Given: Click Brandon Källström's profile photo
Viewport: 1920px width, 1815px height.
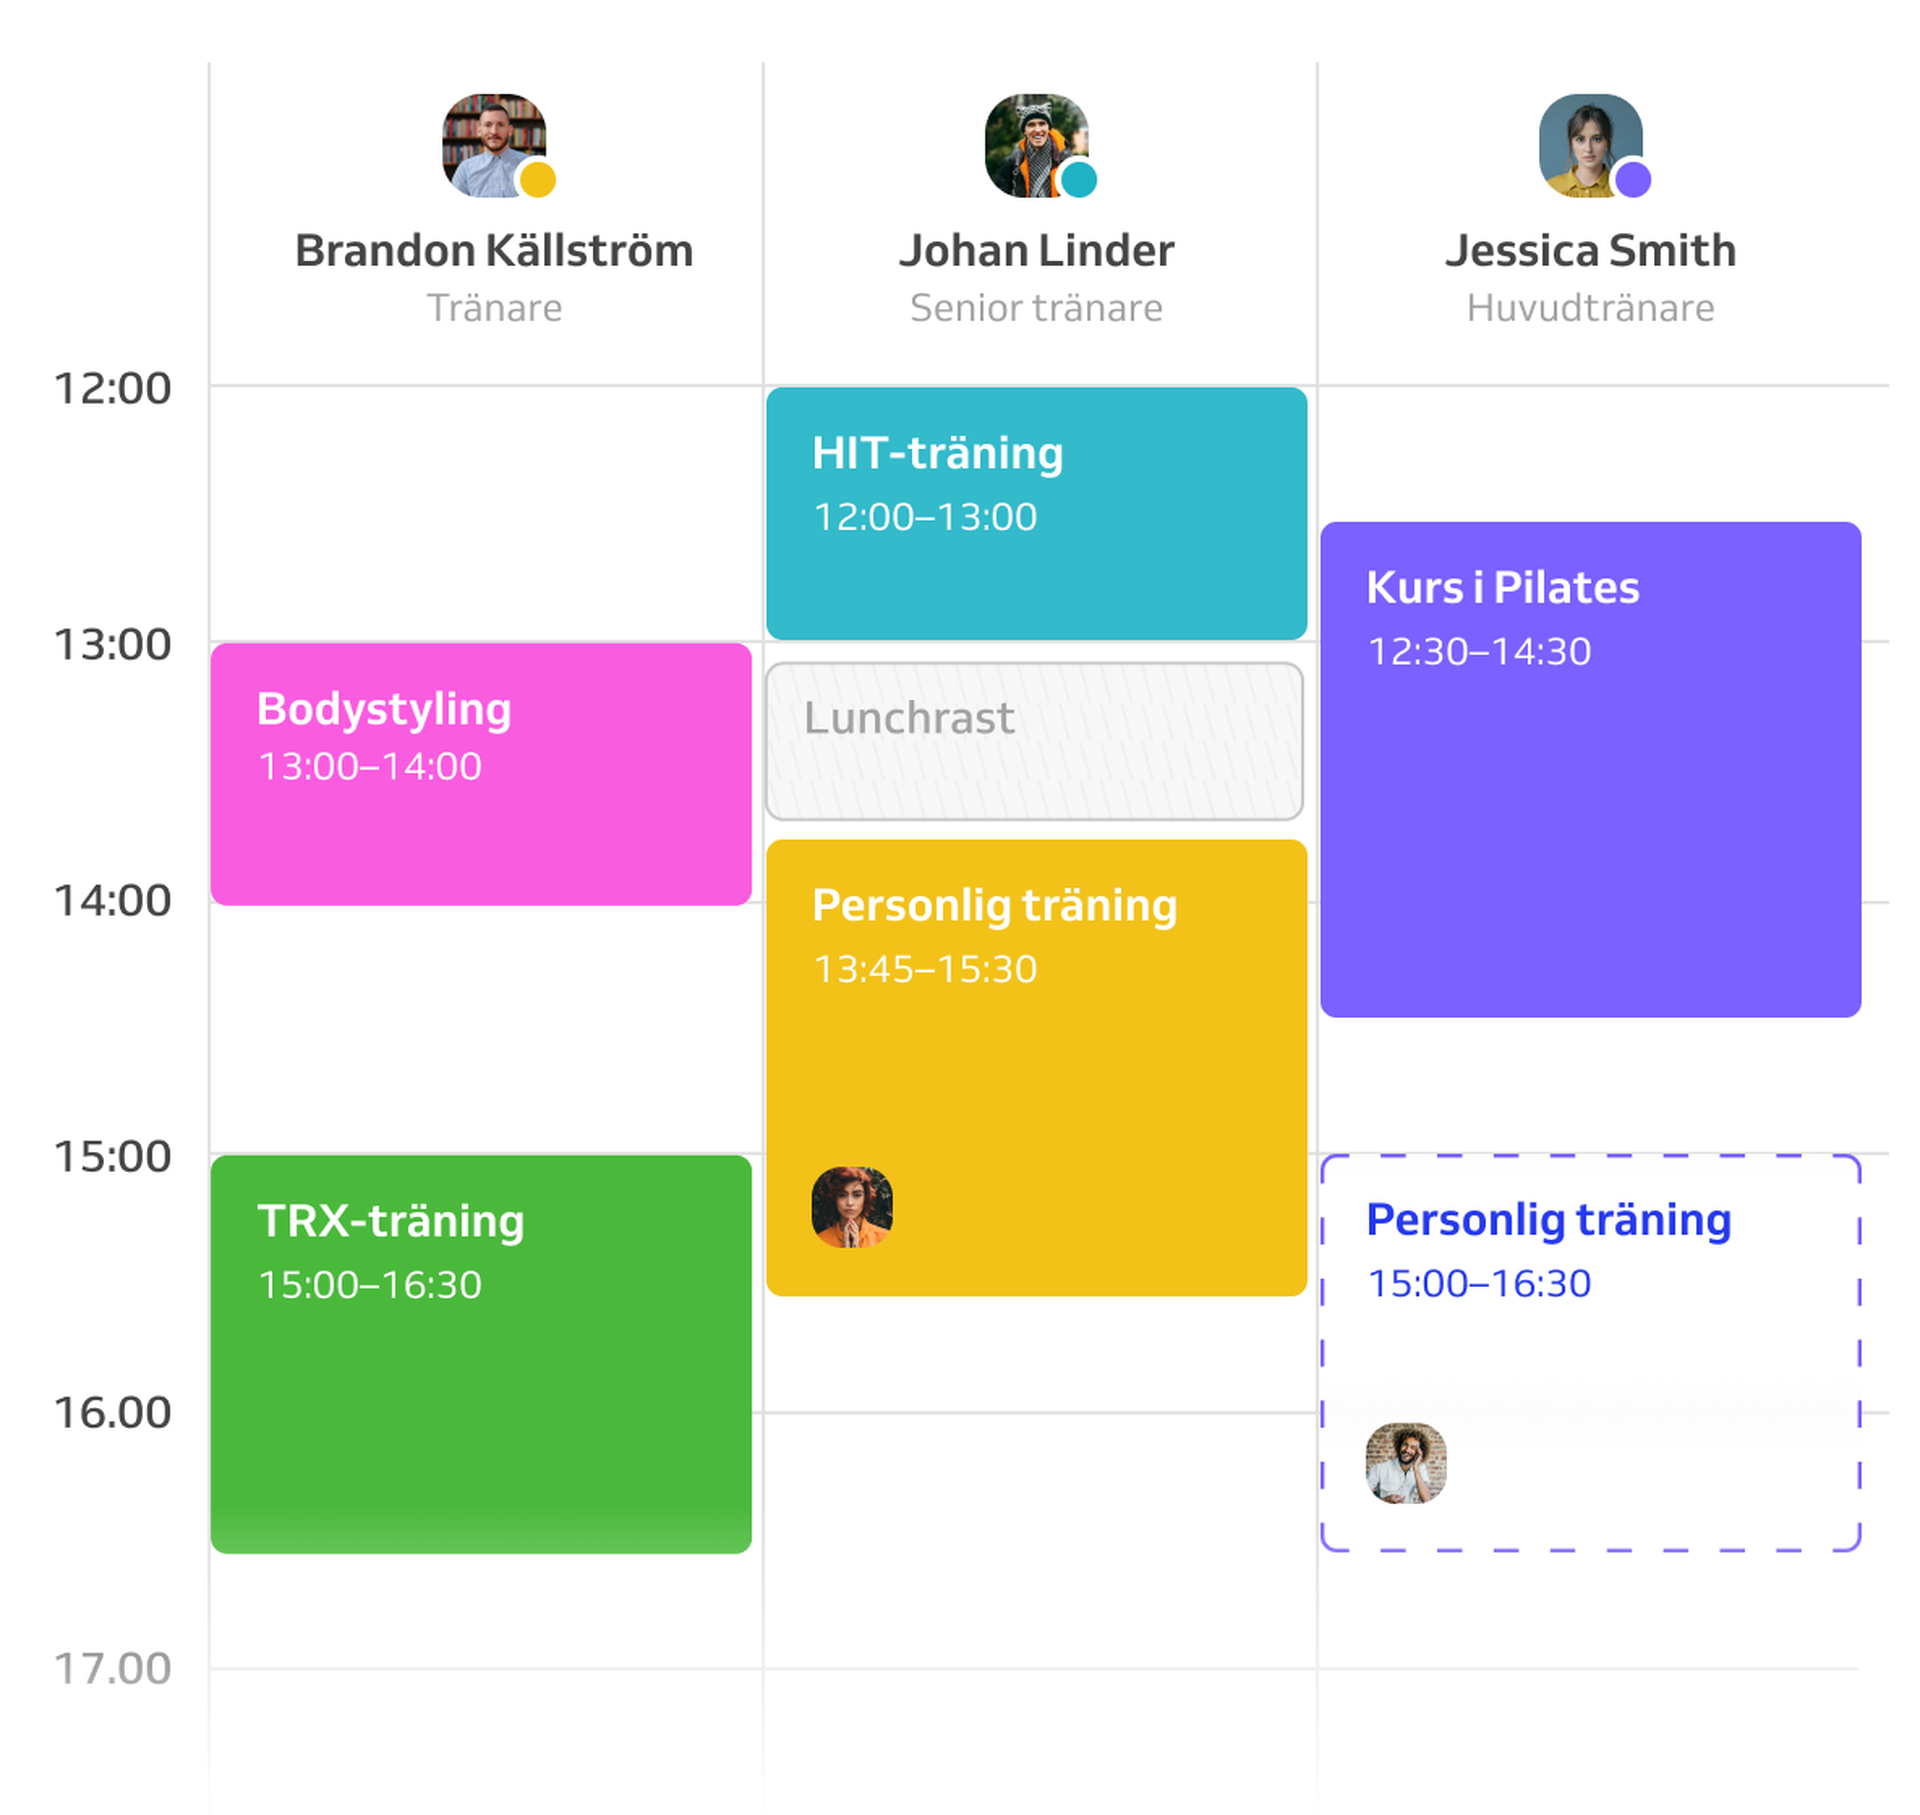Looking at the screenshot, I should [x=490, y=142].
